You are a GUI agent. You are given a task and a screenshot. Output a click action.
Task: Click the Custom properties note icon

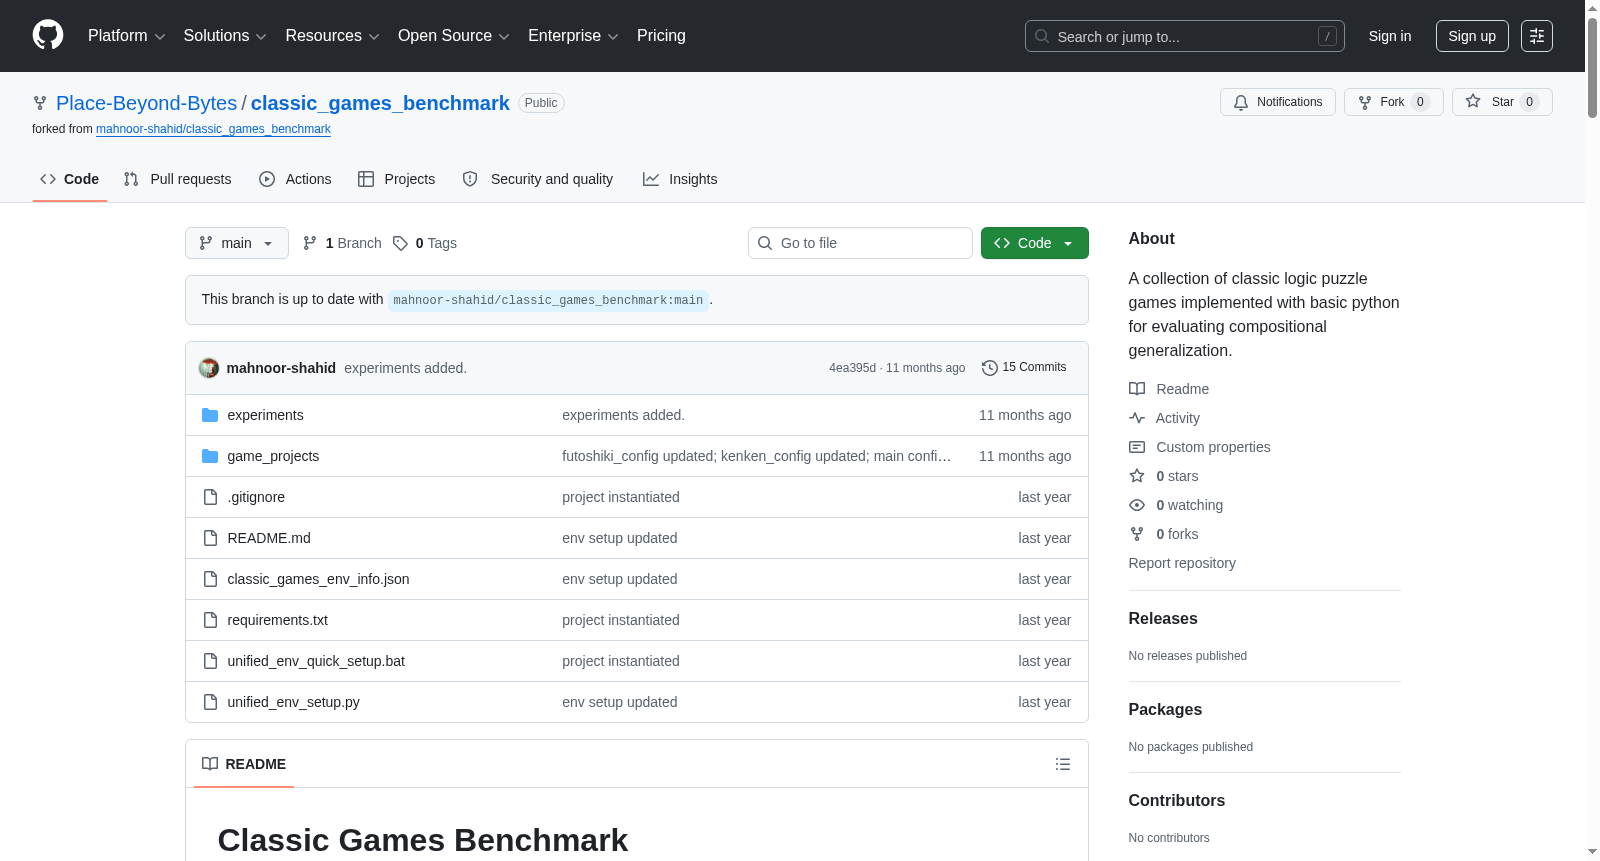tap(1137, 447)
